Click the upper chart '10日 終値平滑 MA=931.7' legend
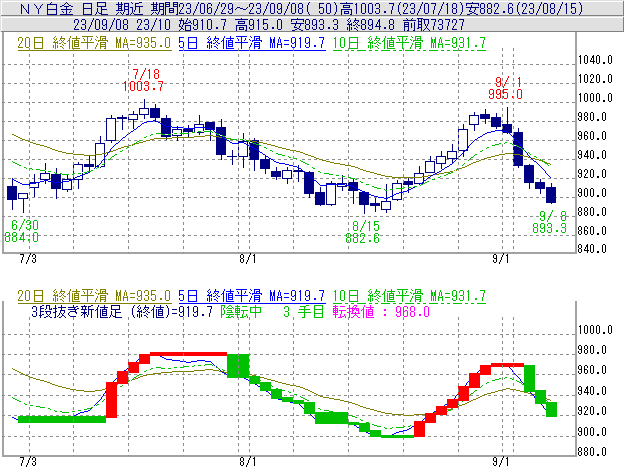Viewport: 624px width, 475px height. coord(409,43)
